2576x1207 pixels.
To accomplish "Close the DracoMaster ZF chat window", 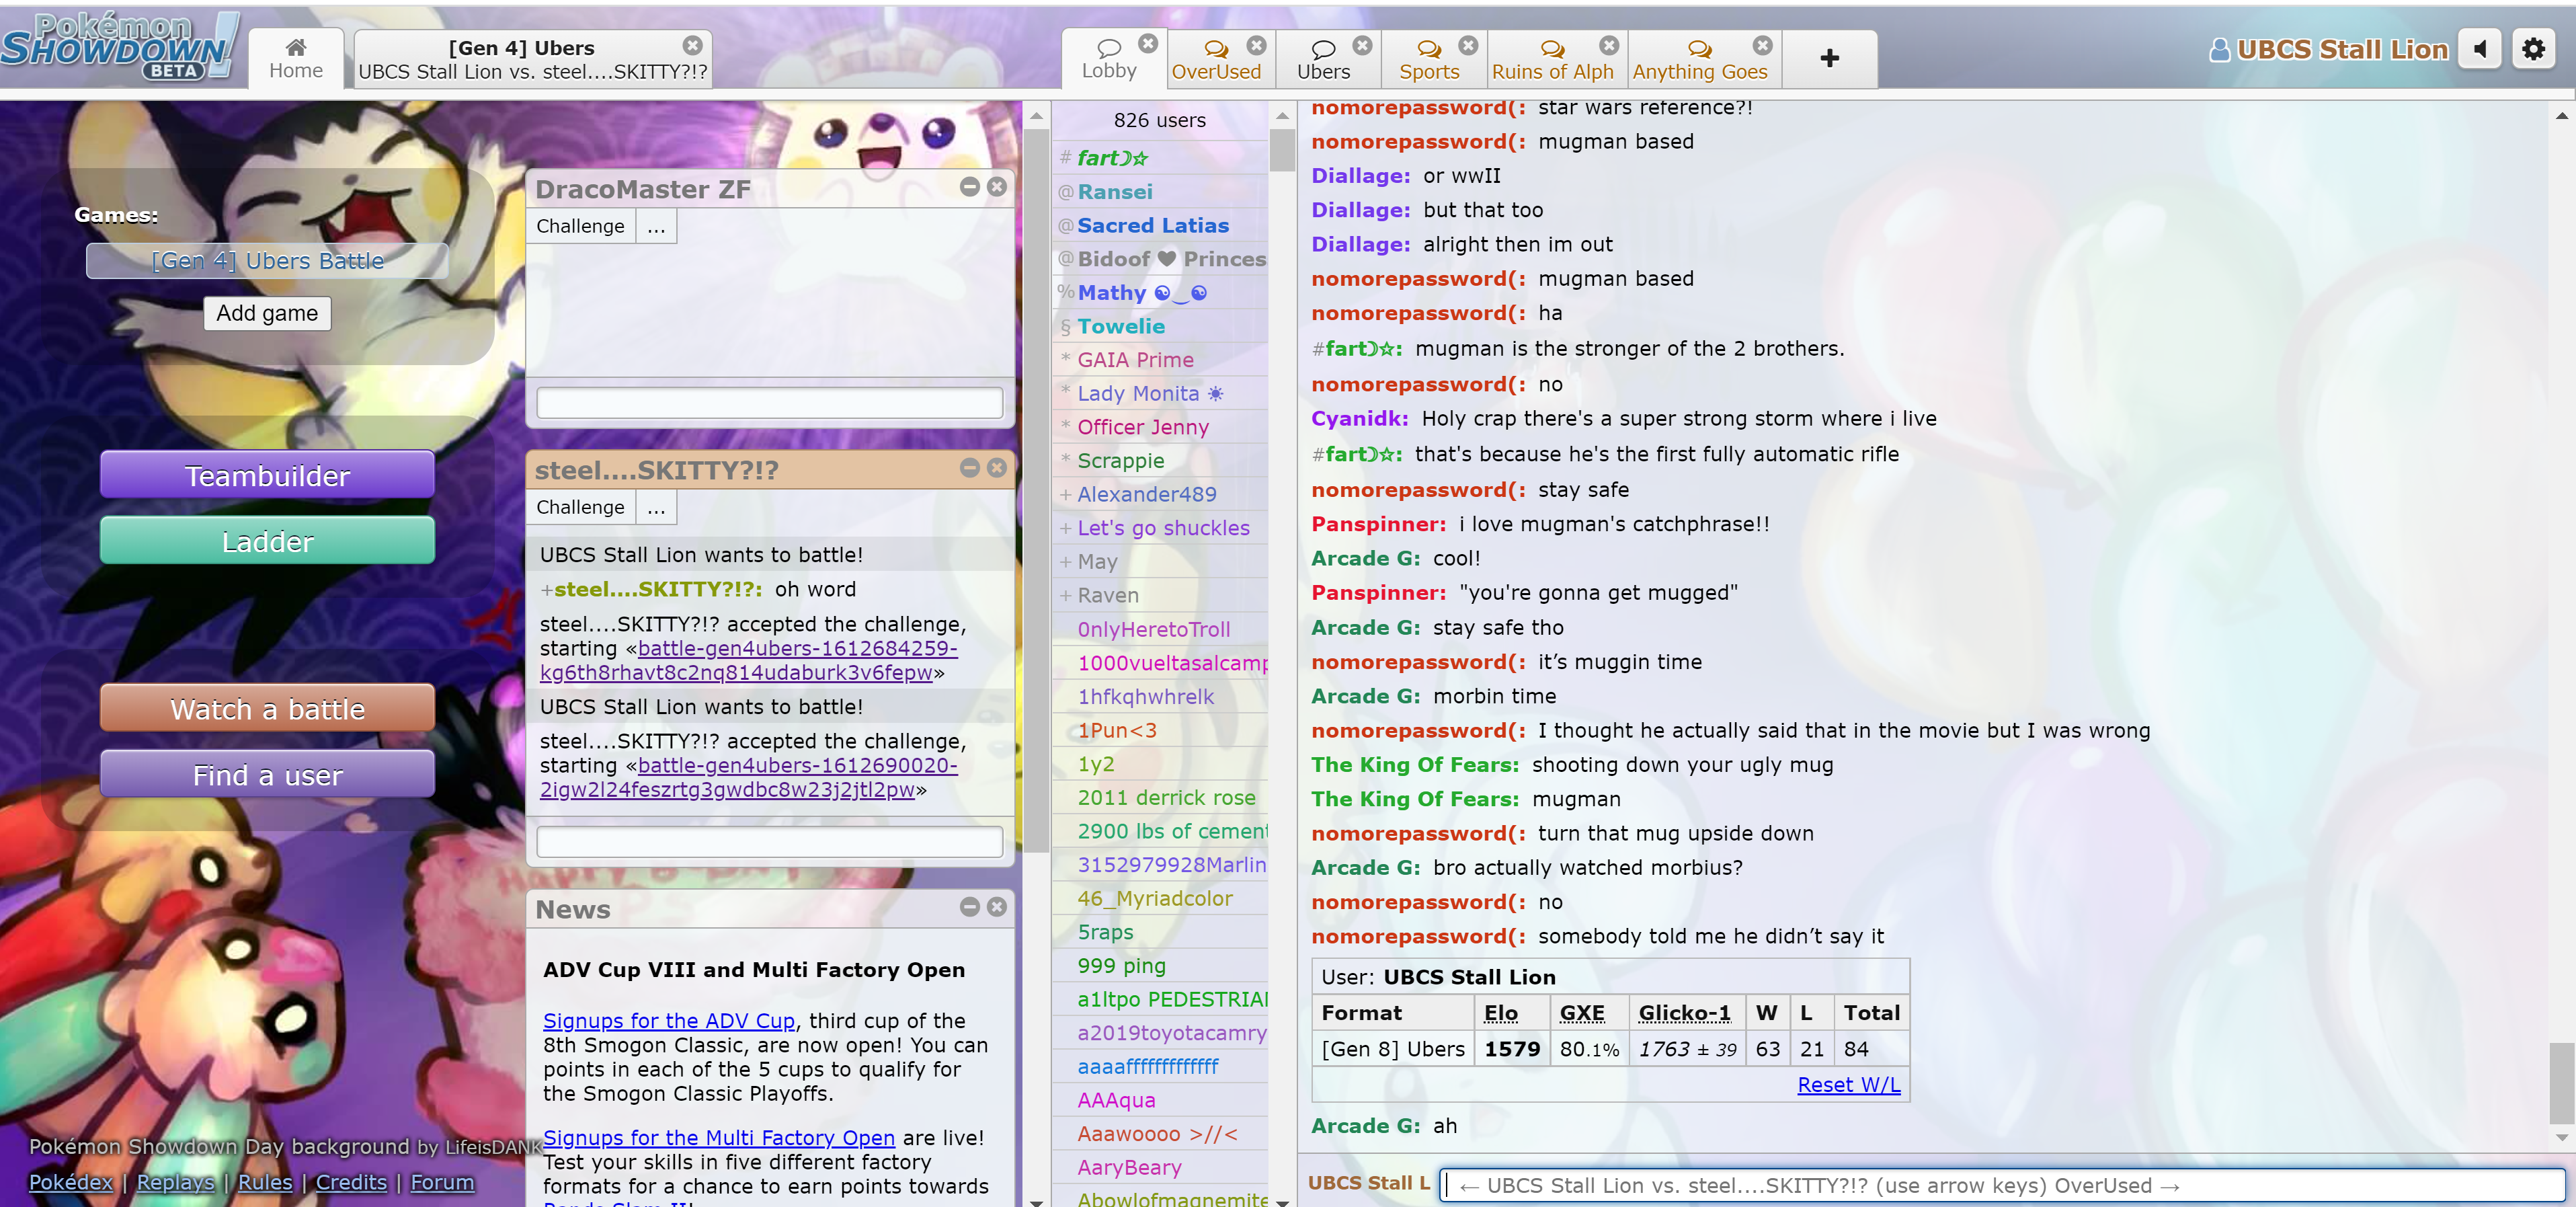I will point(996,186).
